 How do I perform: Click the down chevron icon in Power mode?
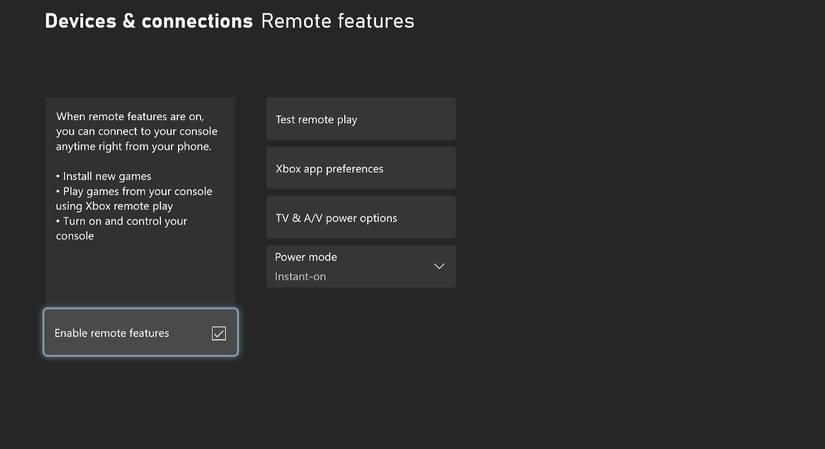click(439, 266)
